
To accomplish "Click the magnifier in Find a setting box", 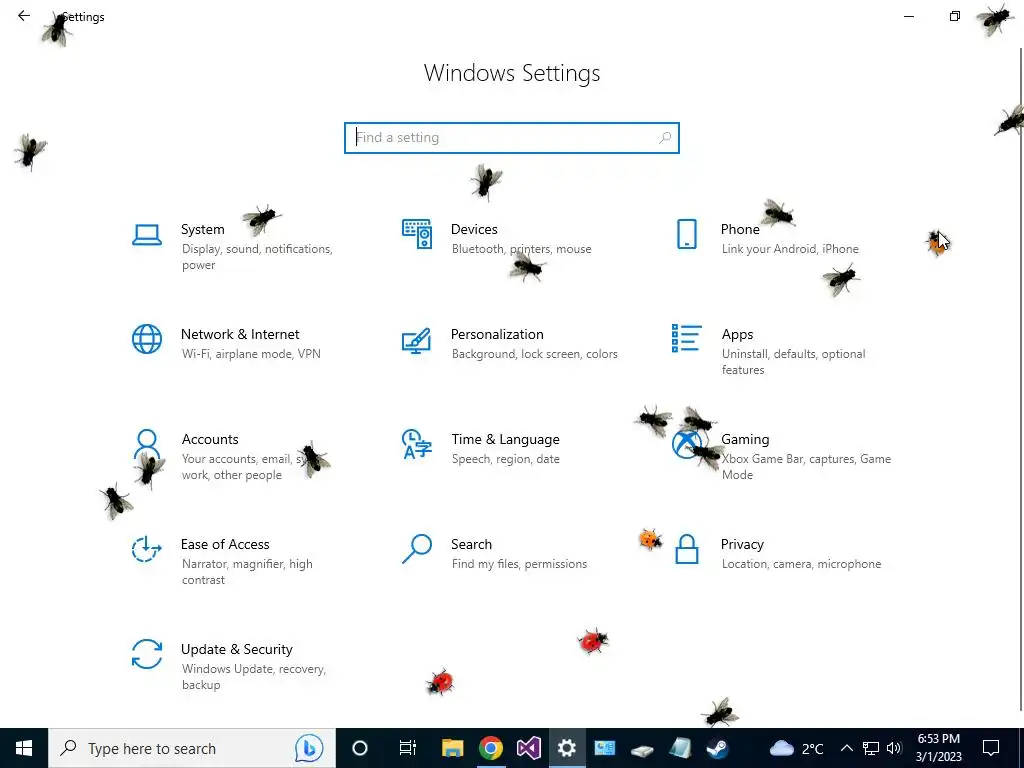I will [665, 138].
